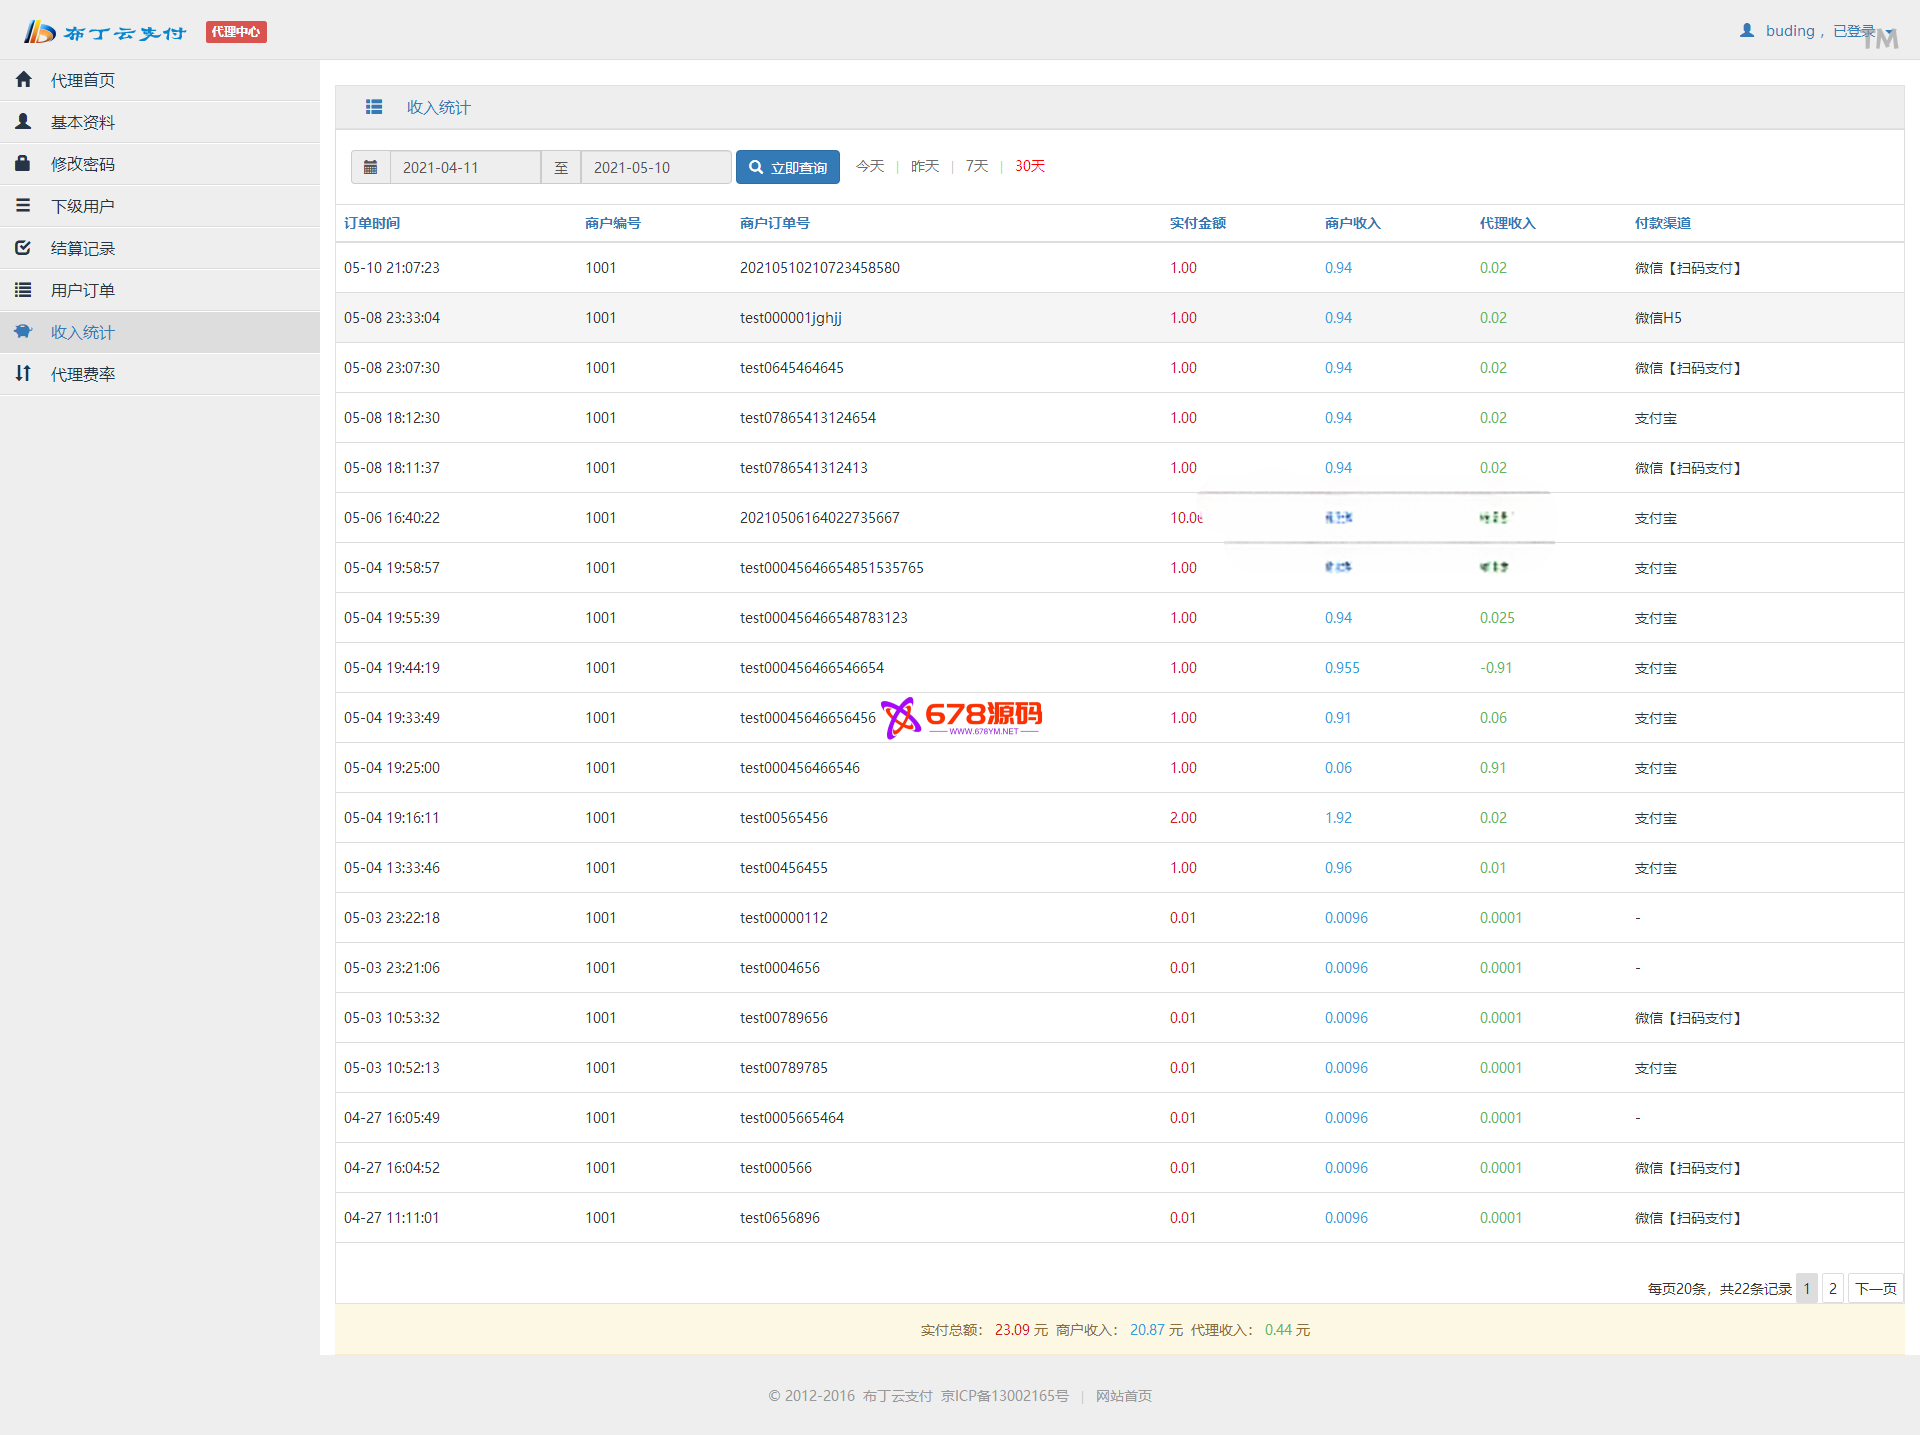The width and height of the screenshot is (1920, 1435).
Task: Click the lock icon for 修改密码
Action: pyautogui.click(x=23, y=163)
